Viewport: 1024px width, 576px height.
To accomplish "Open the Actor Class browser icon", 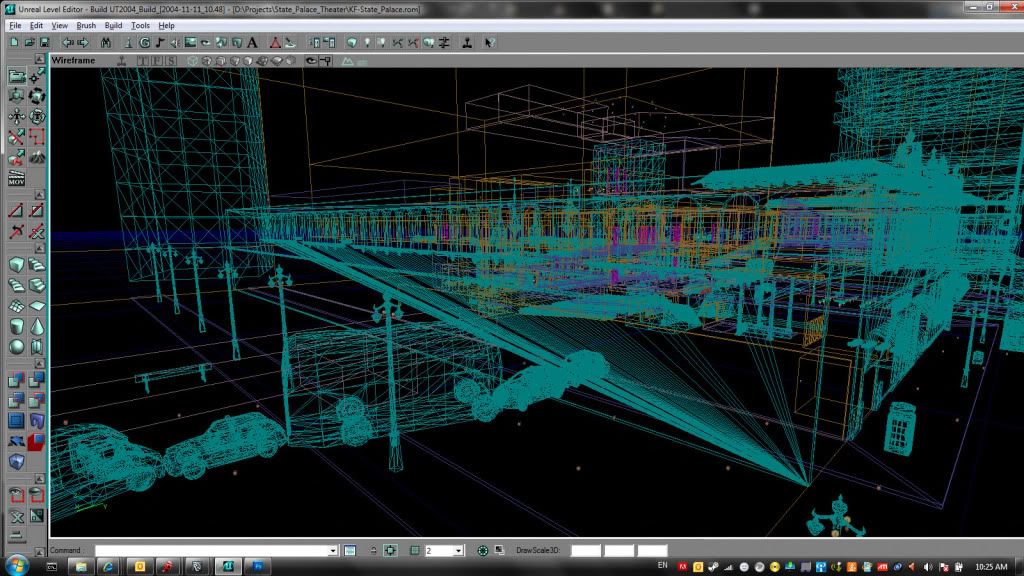I will (x=129, y=42).
